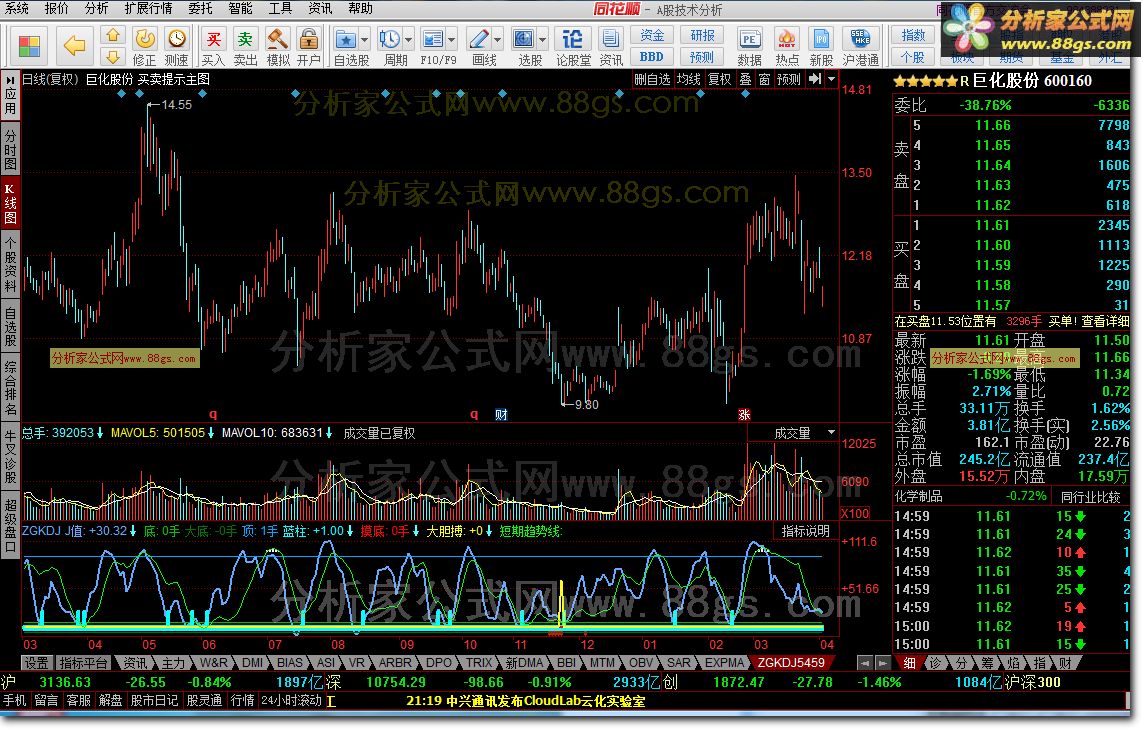
Task: Open the 论股堂 forum icon
Action: point(573,47)
